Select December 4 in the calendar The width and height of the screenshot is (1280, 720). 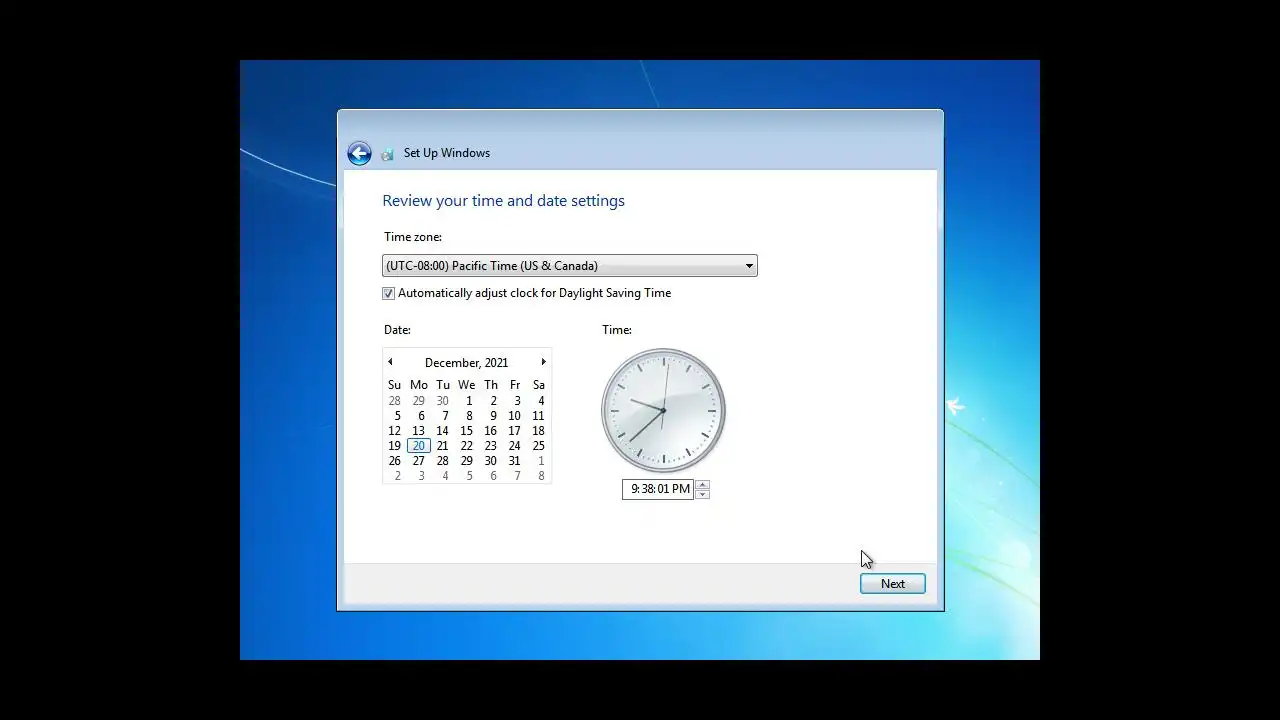[540, 401]
